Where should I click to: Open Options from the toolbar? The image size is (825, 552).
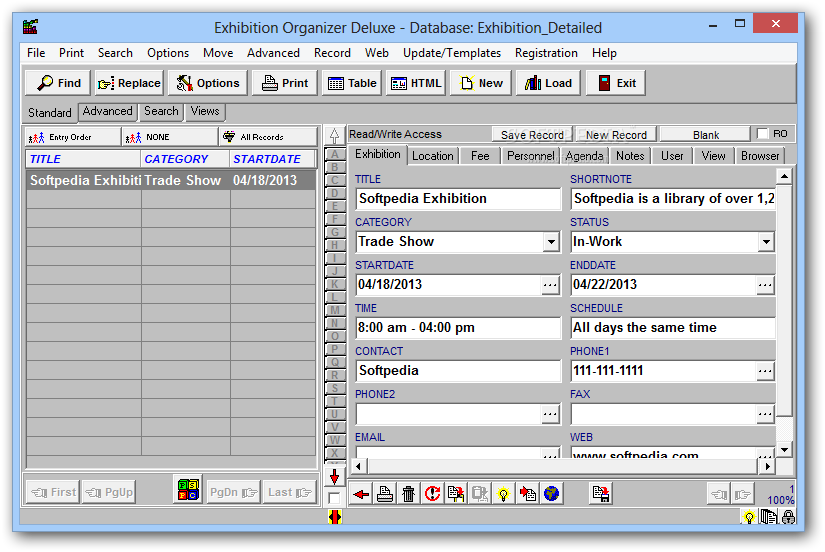pos(207,83)
